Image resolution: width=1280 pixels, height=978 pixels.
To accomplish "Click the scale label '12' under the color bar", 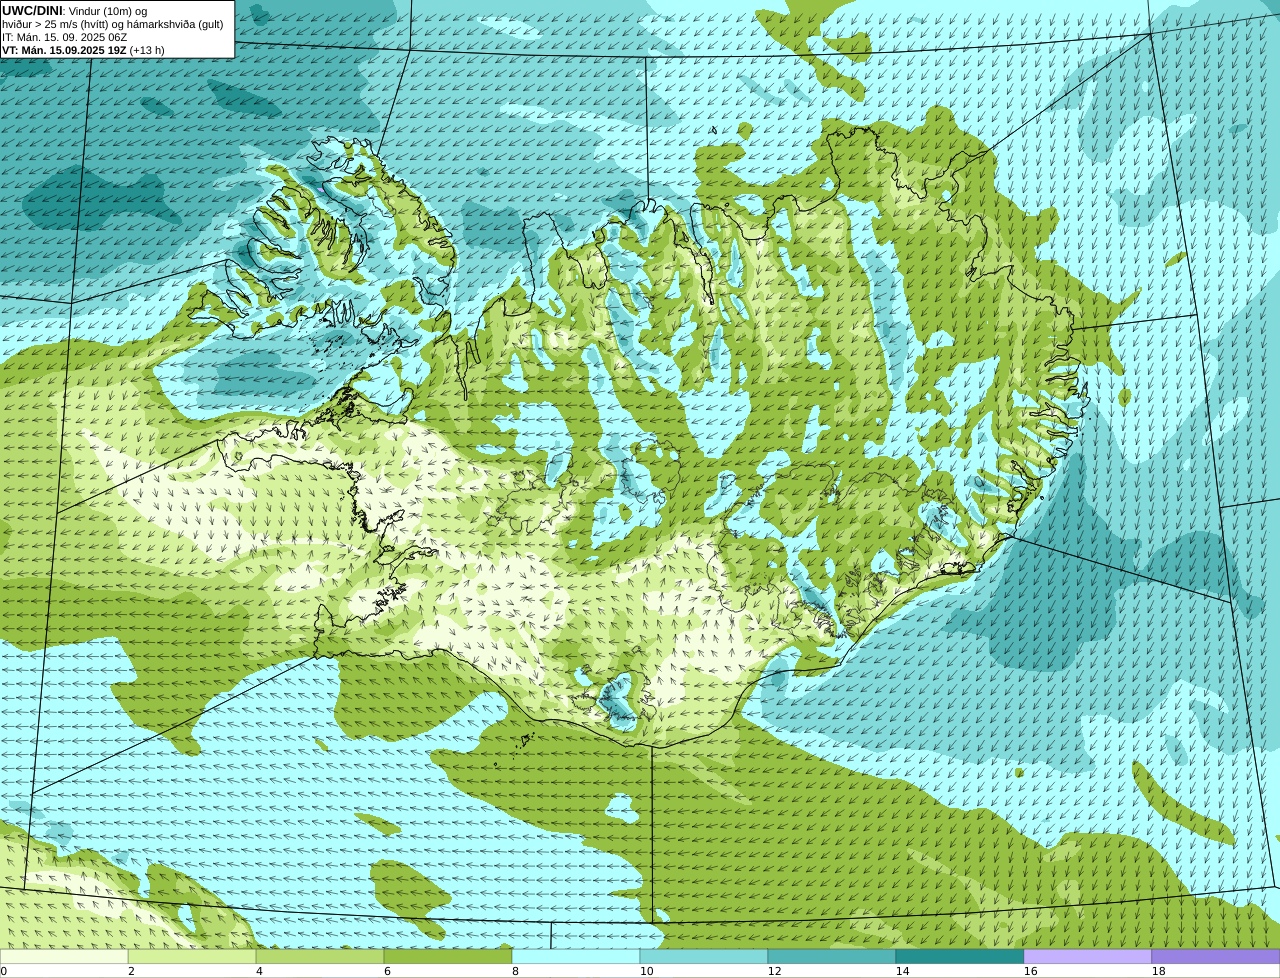I will [x=774, y=971].
